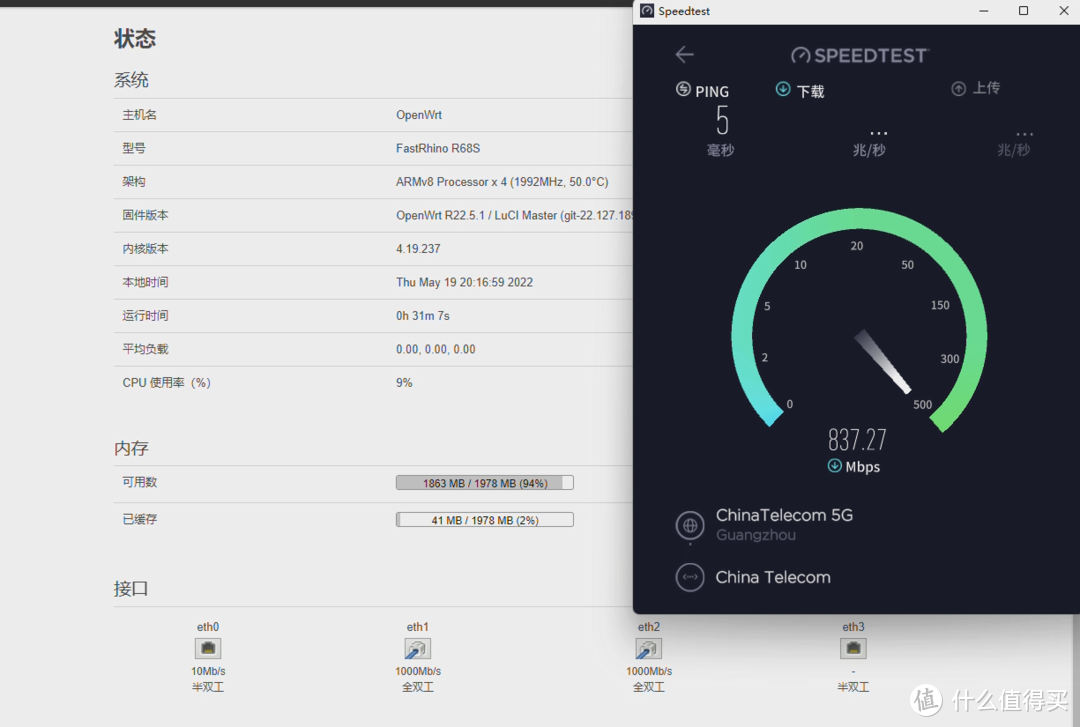The width and height of the screenshot is (1080, 727).
Task: Click the 837.27 speed reading
Action: click(857, 440)
